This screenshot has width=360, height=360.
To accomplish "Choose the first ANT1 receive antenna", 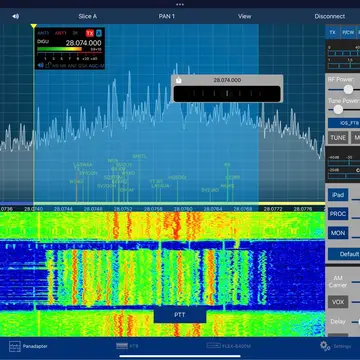I will tap(43, 33).
